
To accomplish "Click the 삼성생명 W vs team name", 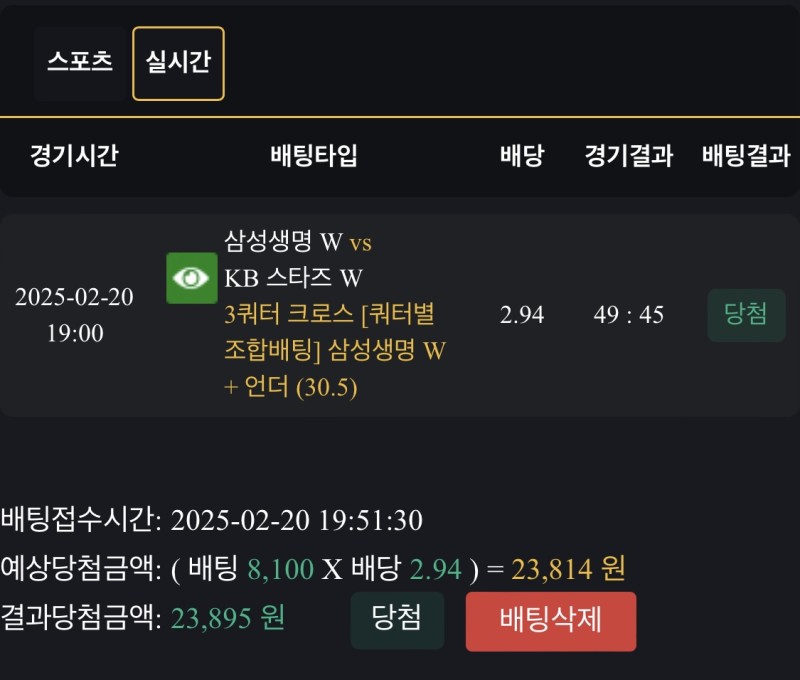I will pos(298,242).
